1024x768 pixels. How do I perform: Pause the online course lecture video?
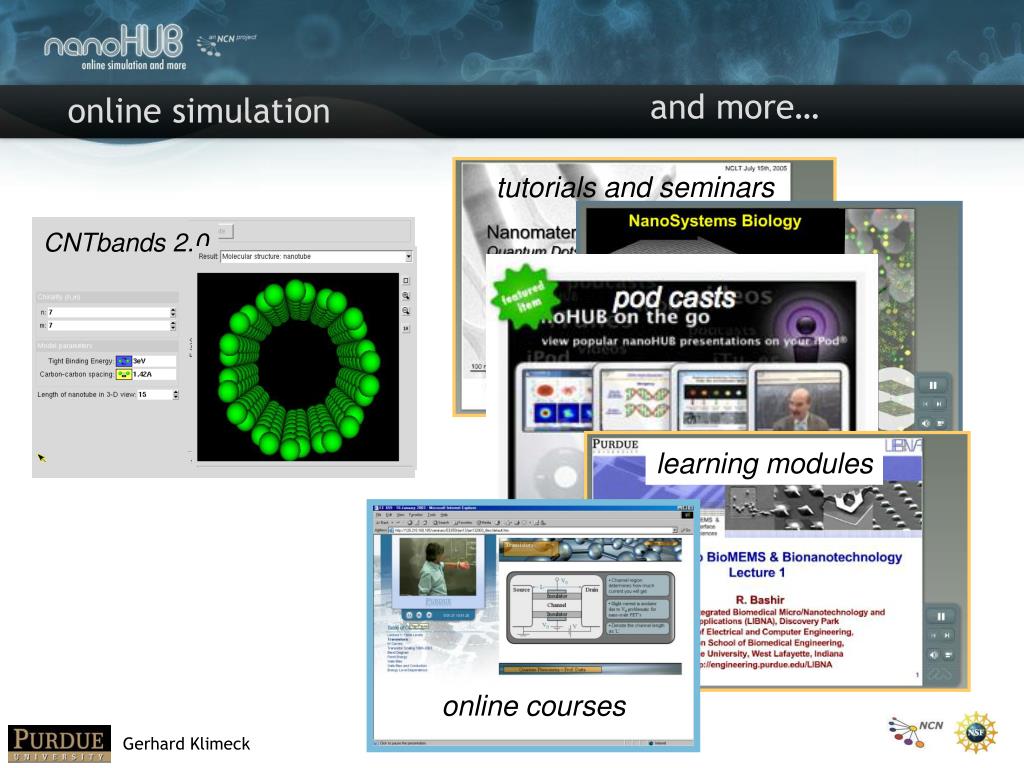click(409, 615)
